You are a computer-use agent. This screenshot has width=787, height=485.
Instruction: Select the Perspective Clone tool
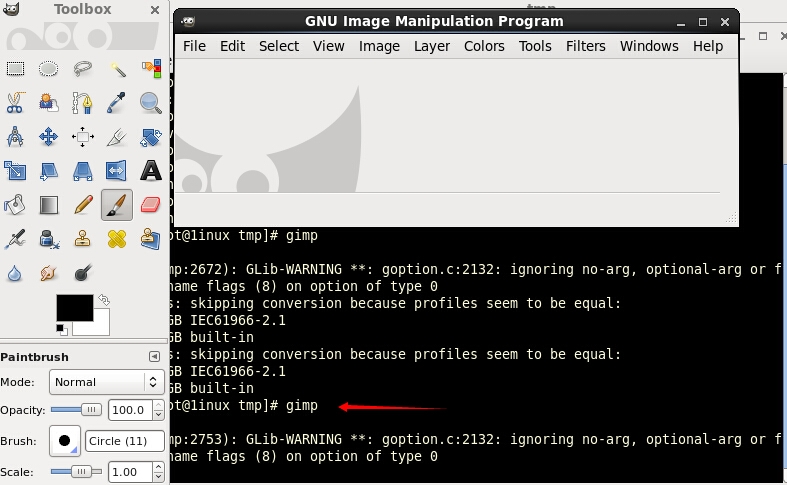click(151, 239)
